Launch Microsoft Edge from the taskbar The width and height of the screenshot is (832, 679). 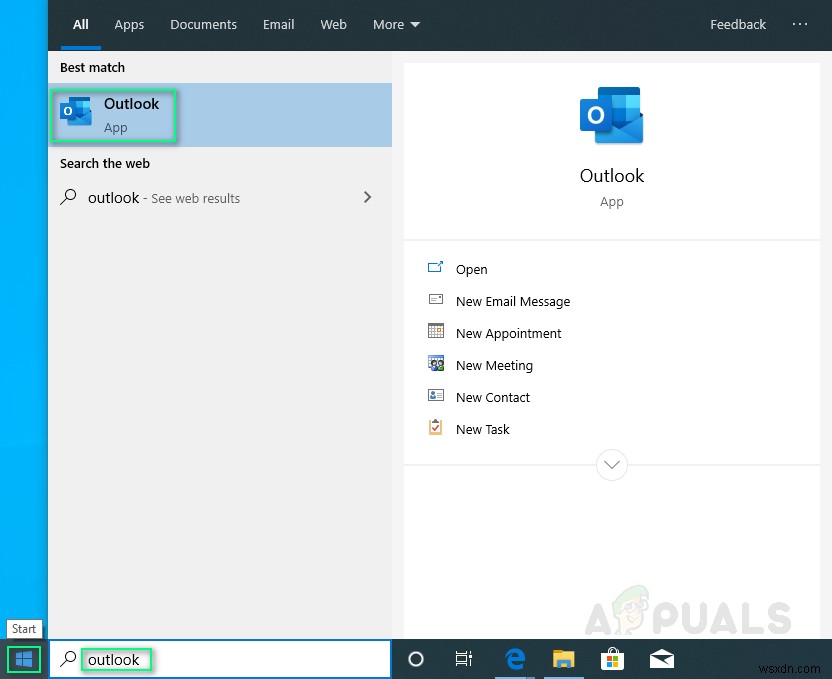point(515,659)
